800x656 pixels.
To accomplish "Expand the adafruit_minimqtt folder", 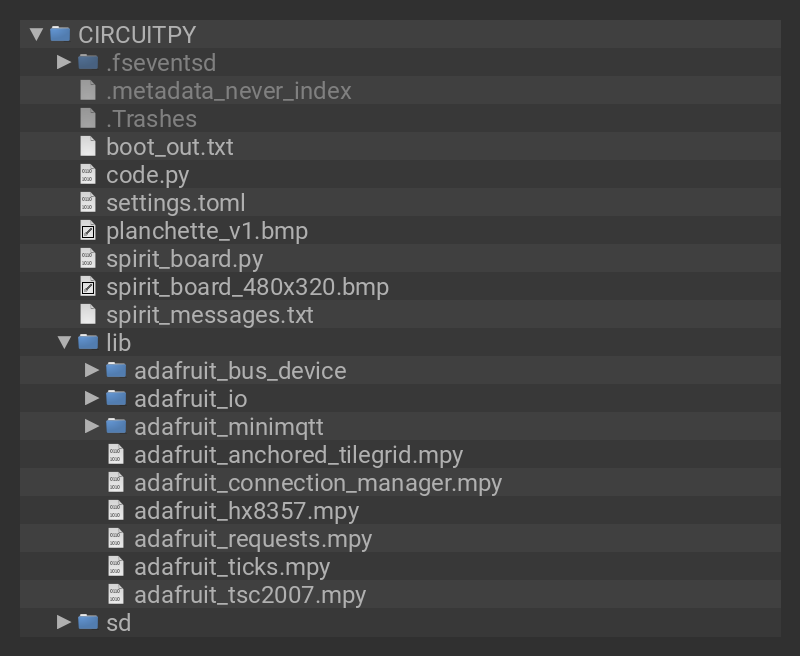I will (92, 426).
